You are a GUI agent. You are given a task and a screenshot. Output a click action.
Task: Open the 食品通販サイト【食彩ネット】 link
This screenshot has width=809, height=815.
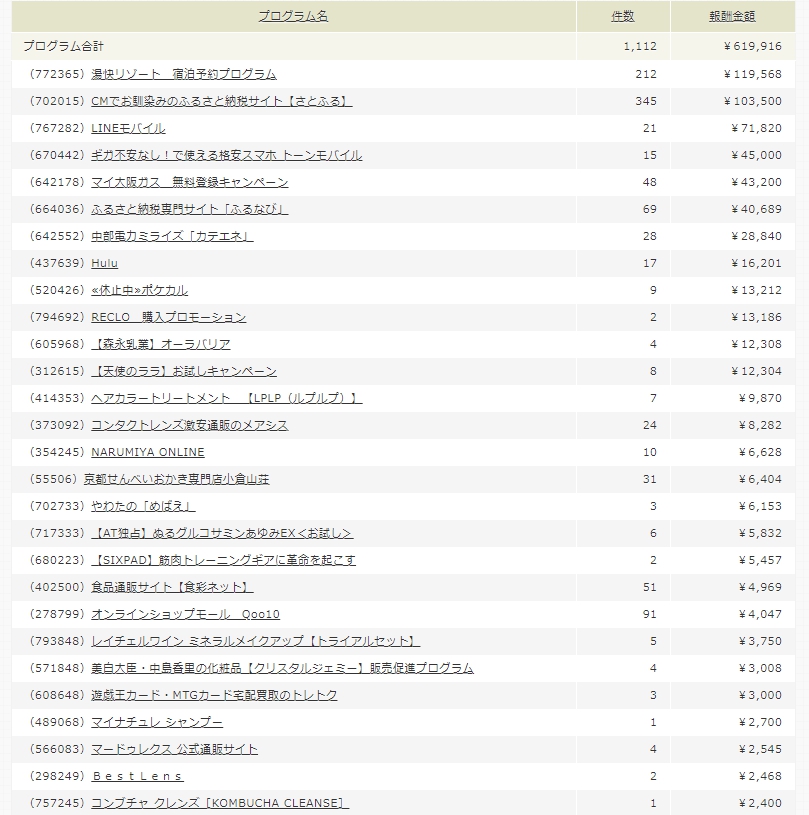click(x=172, y=588)
